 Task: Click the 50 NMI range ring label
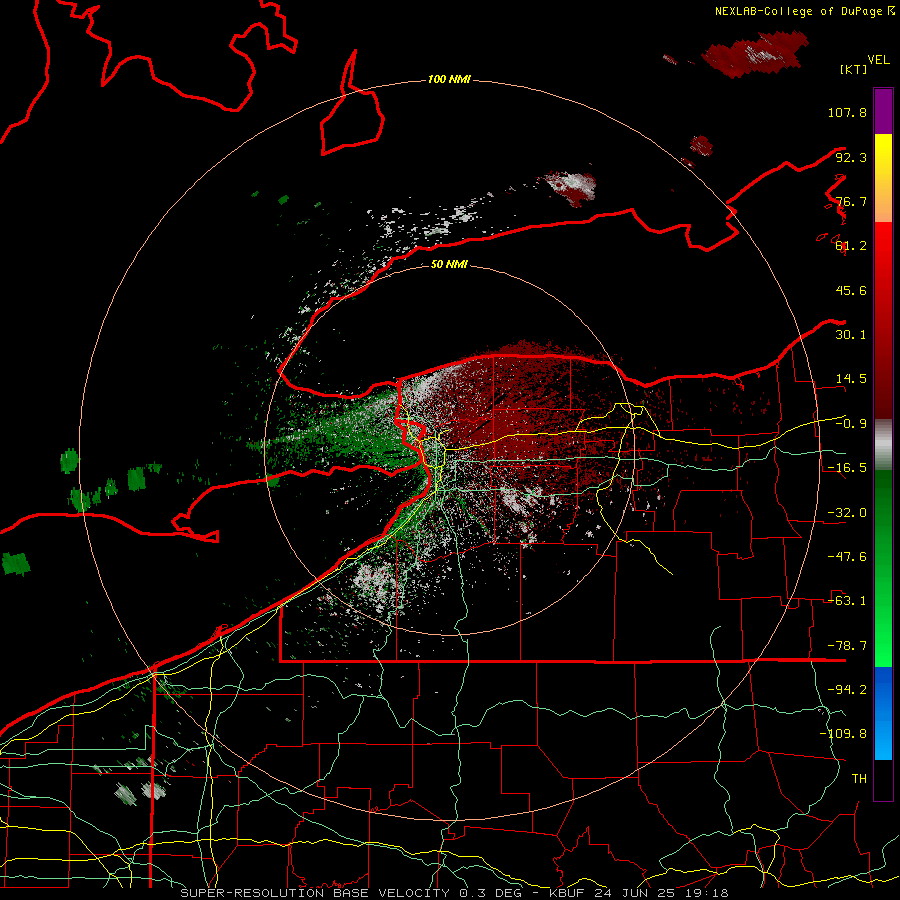449,265
